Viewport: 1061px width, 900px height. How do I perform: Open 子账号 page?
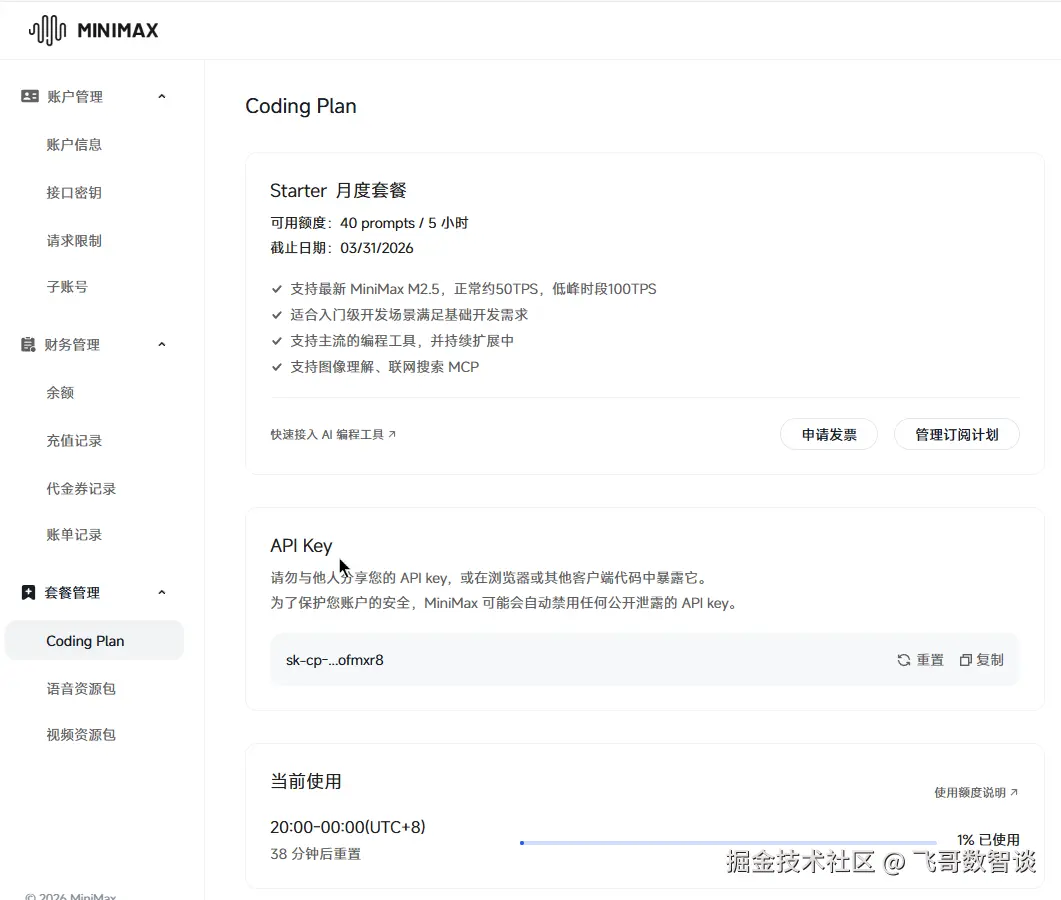click(67, 286)
